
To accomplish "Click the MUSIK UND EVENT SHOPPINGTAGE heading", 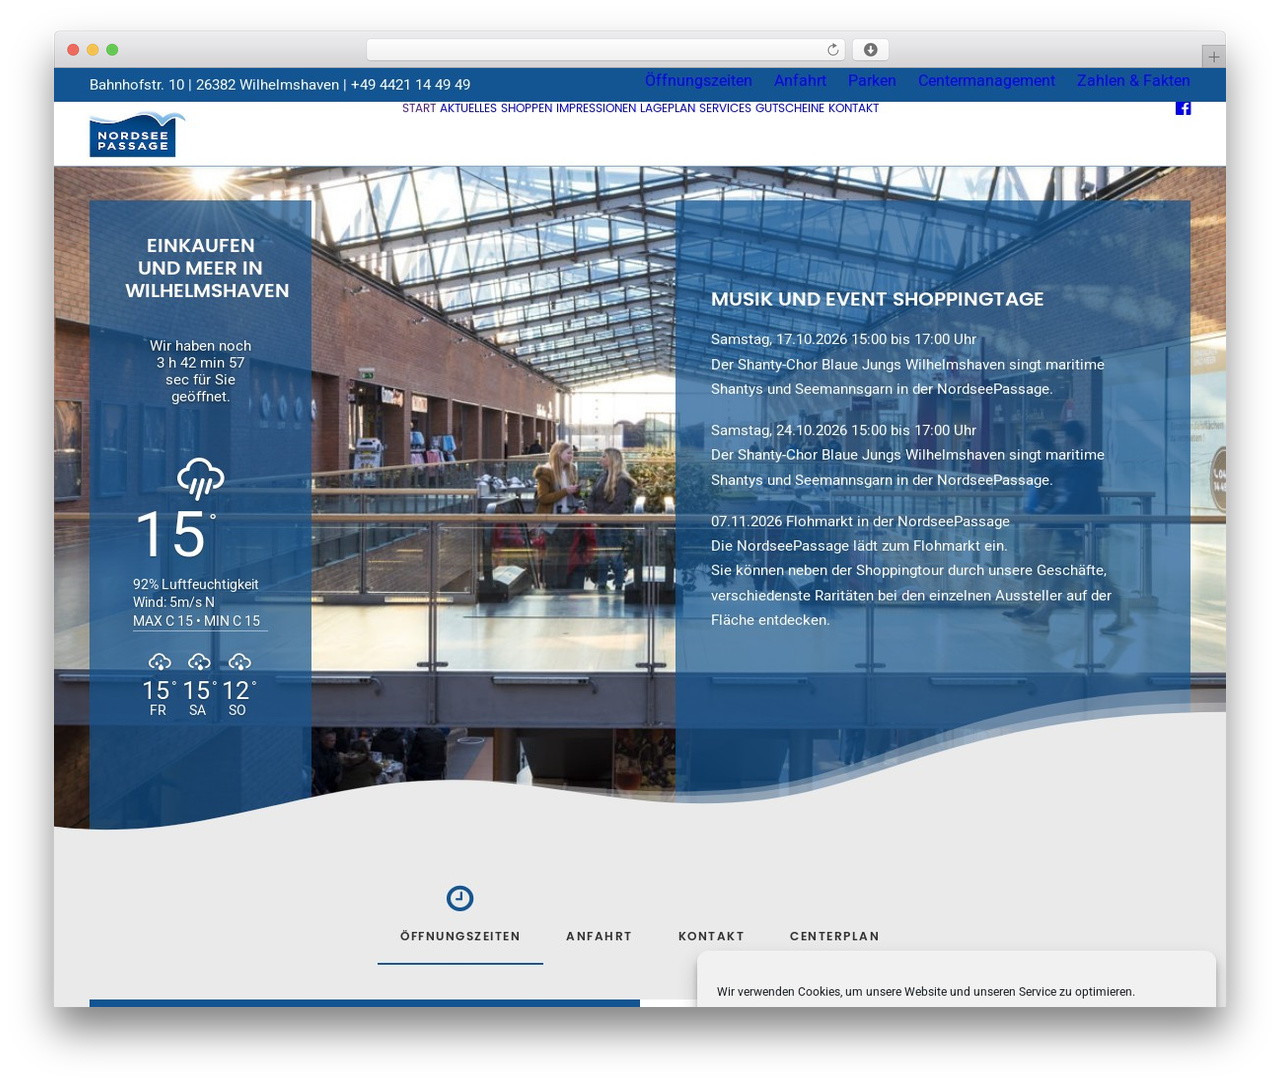I will (877, 299).
